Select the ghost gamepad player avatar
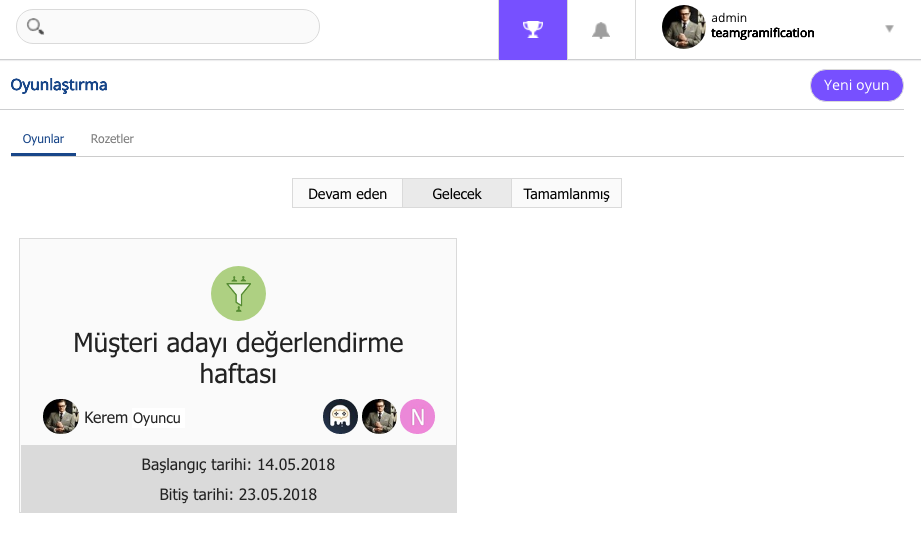The height and width of the screenshot is (551, 921). (340, 416)
